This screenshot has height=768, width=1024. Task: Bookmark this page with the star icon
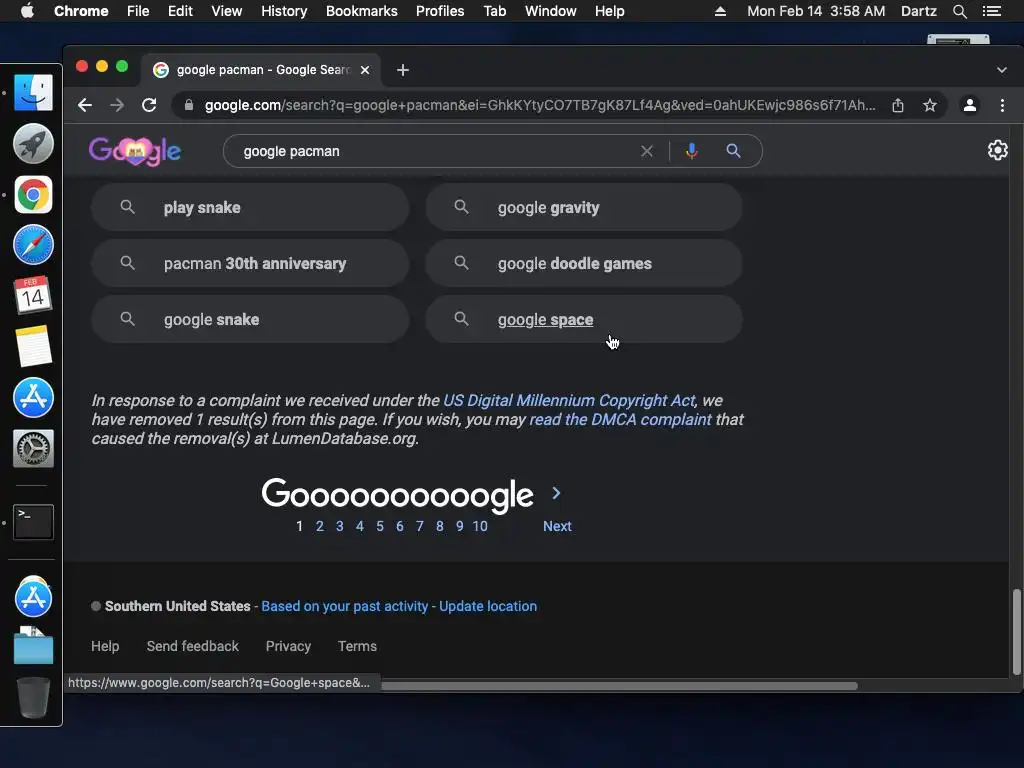click(930, 105)
